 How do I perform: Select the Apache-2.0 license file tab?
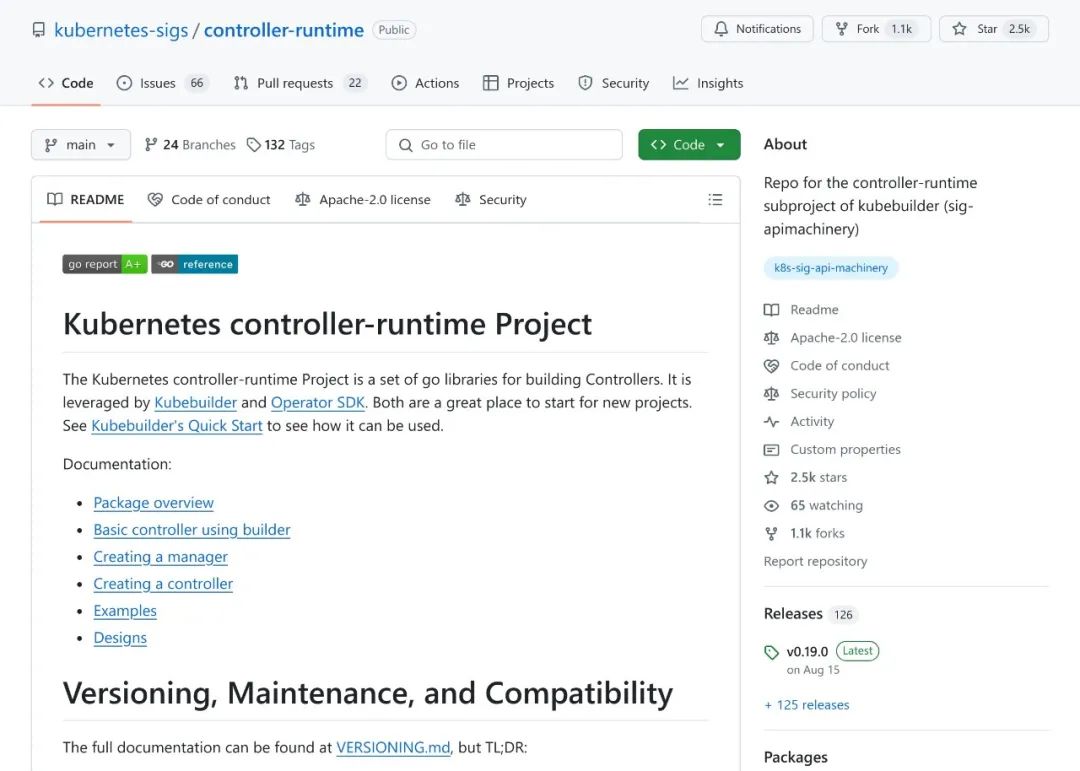363,200
